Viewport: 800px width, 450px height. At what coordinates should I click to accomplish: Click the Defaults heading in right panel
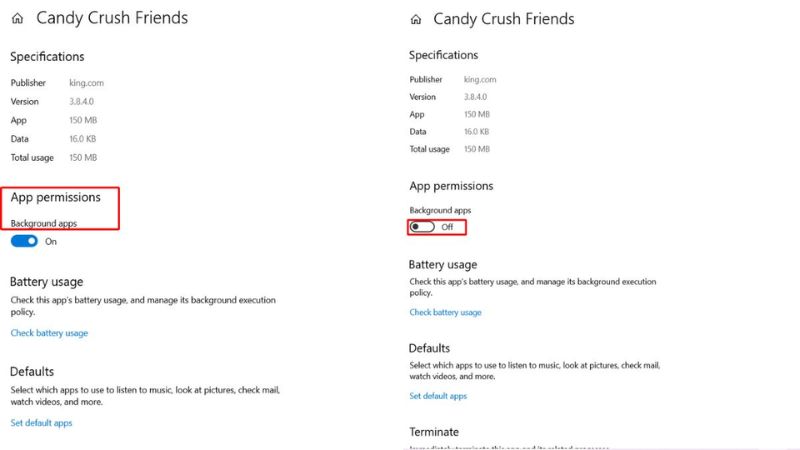430,348
